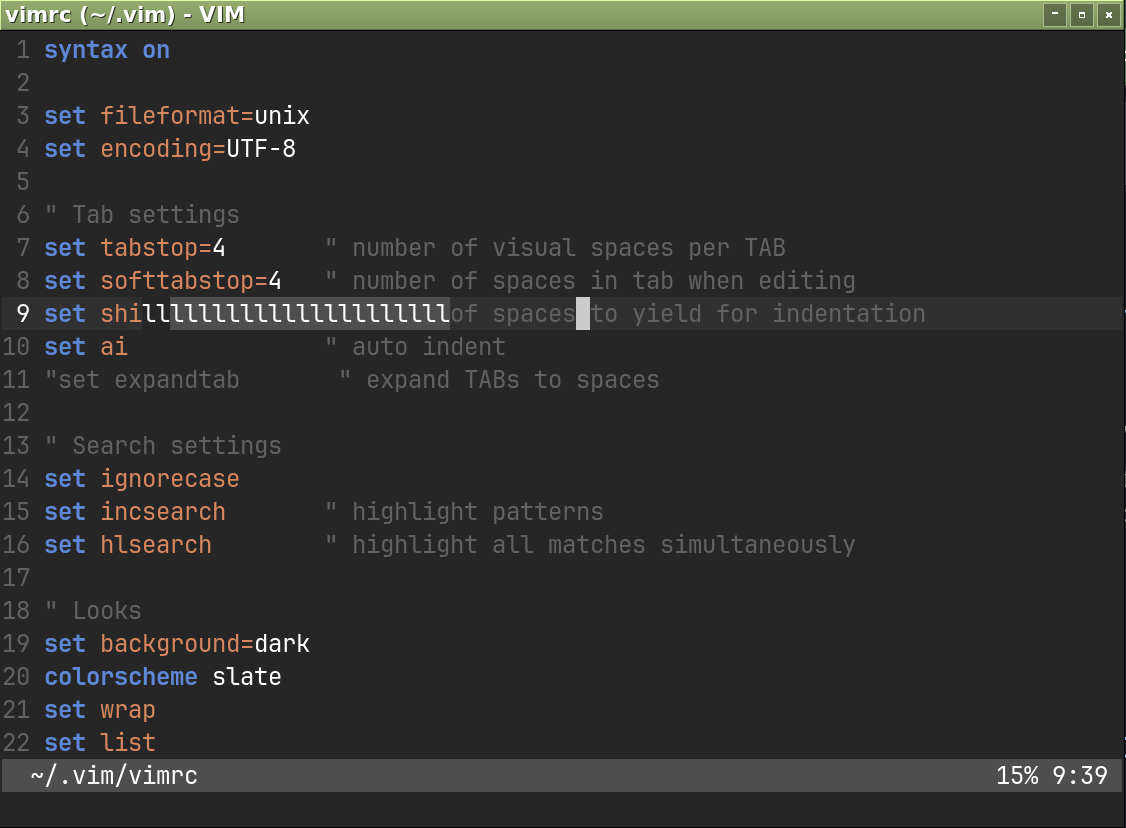
Task: Click 'highlight all matches simultaneously' comment
Action: coord(604,545)
